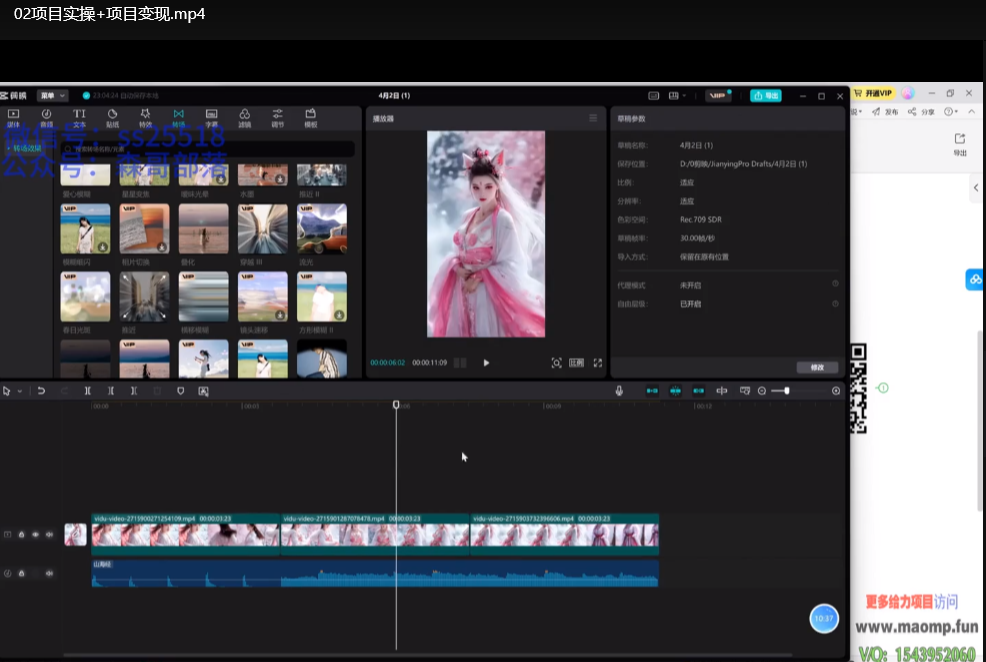
Task: Click the 修改 button in draft parameters
Action: (817, 367)
